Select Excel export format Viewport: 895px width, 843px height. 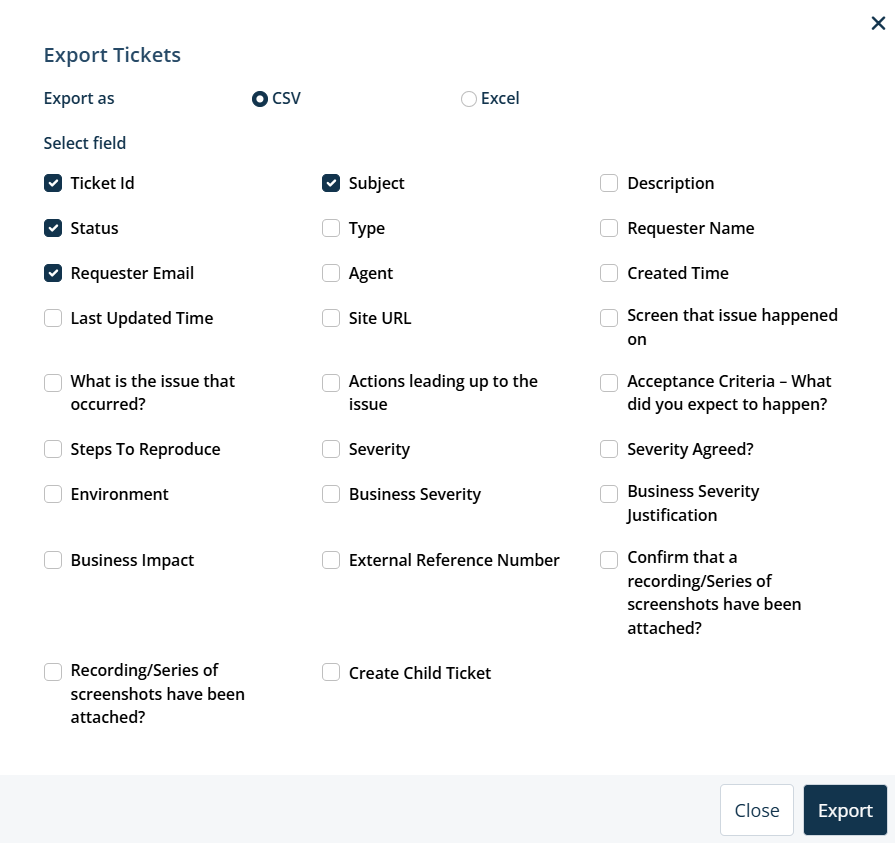tap(469, 99)
